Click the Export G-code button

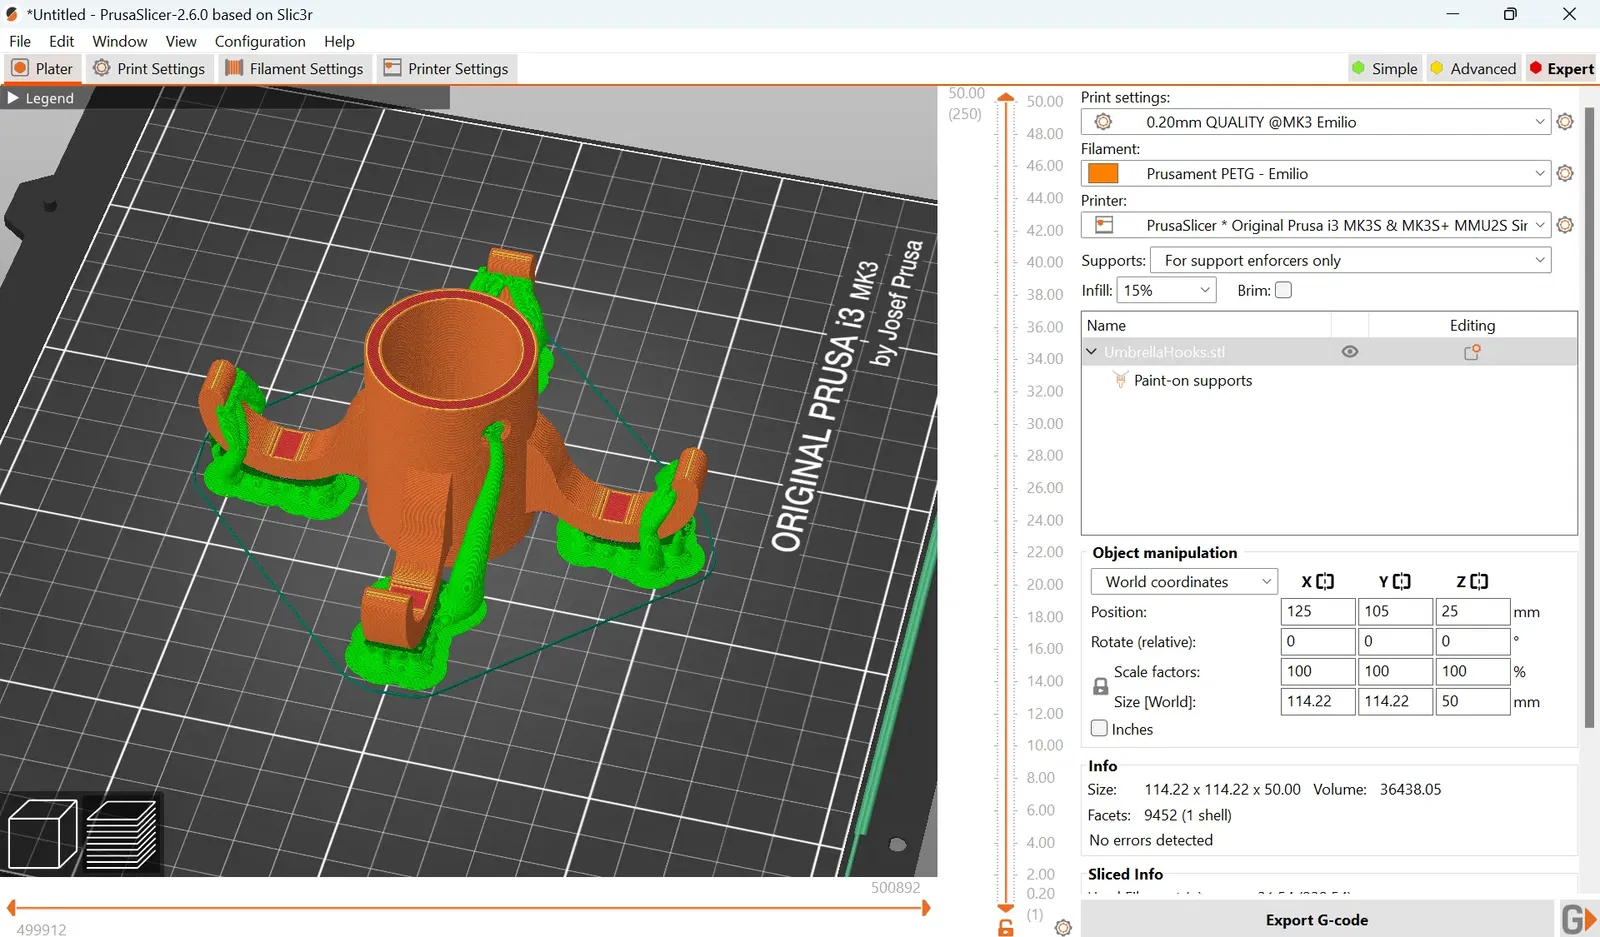pyautogui.click(x=1316, y=920)
